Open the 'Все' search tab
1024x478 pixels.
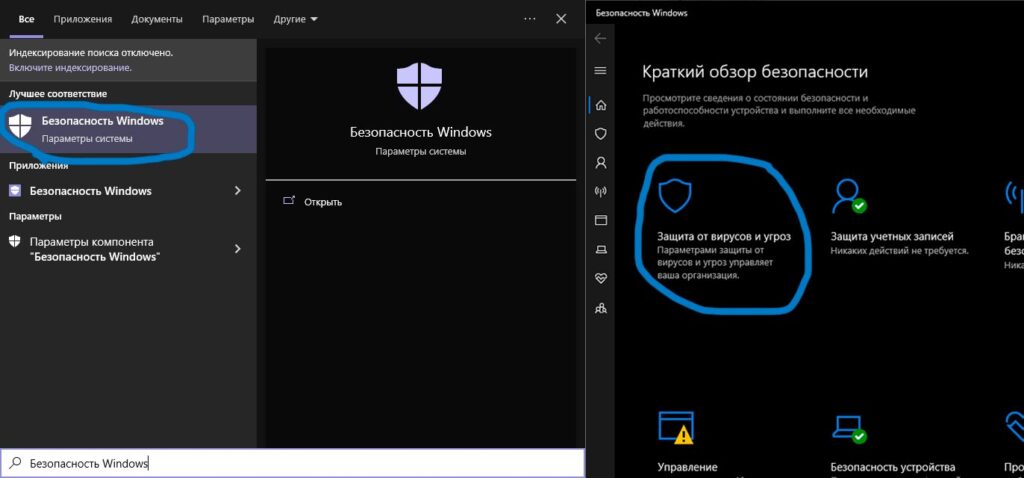[x=26, y=20]
